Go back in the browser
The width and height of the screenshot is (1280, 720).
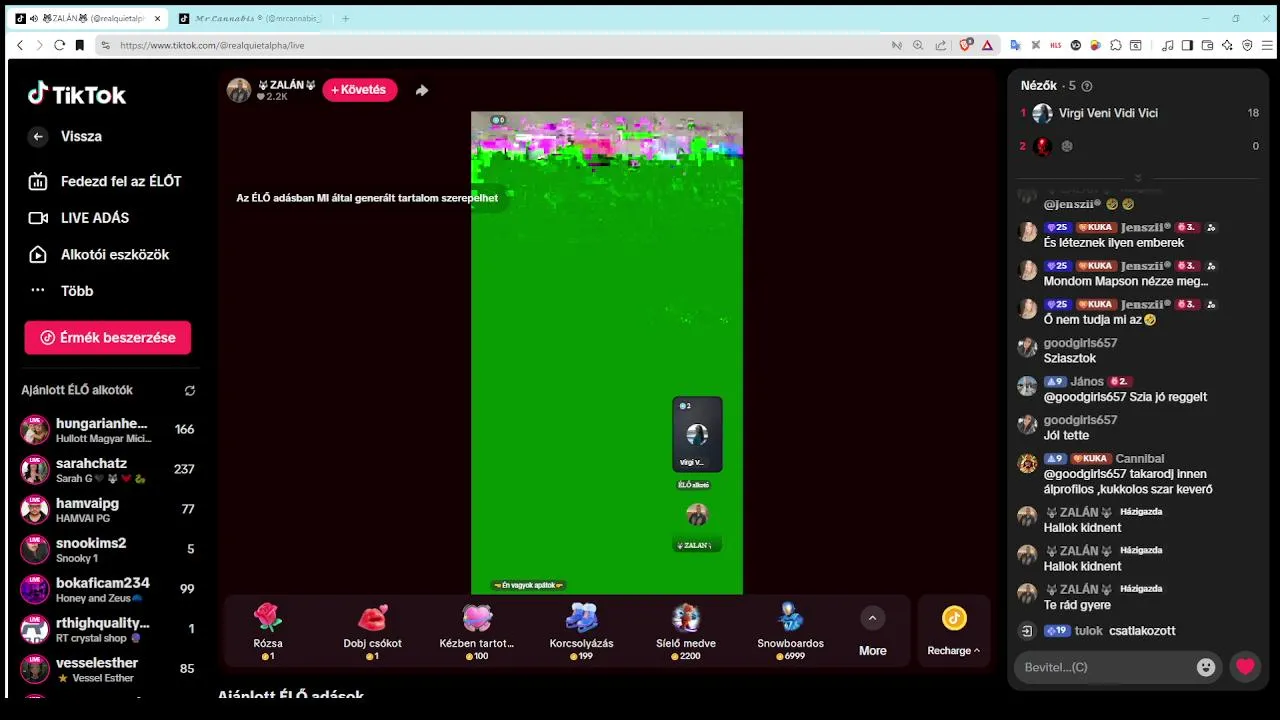pos(19,45)
